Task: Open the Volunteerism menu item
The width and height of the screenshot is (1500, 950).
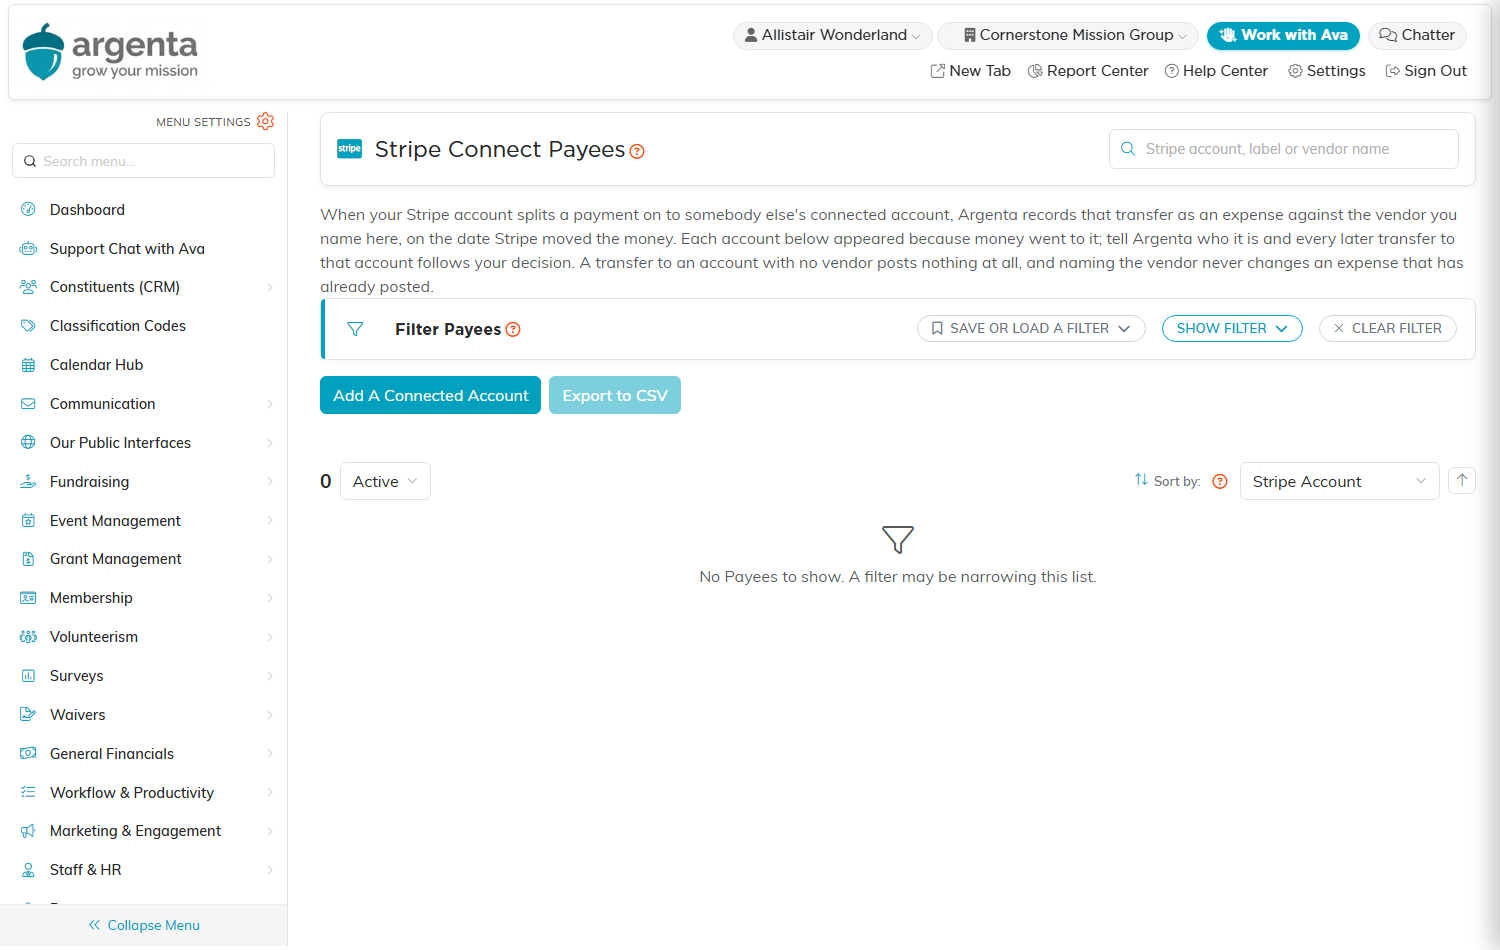Action: click(94, 637)
